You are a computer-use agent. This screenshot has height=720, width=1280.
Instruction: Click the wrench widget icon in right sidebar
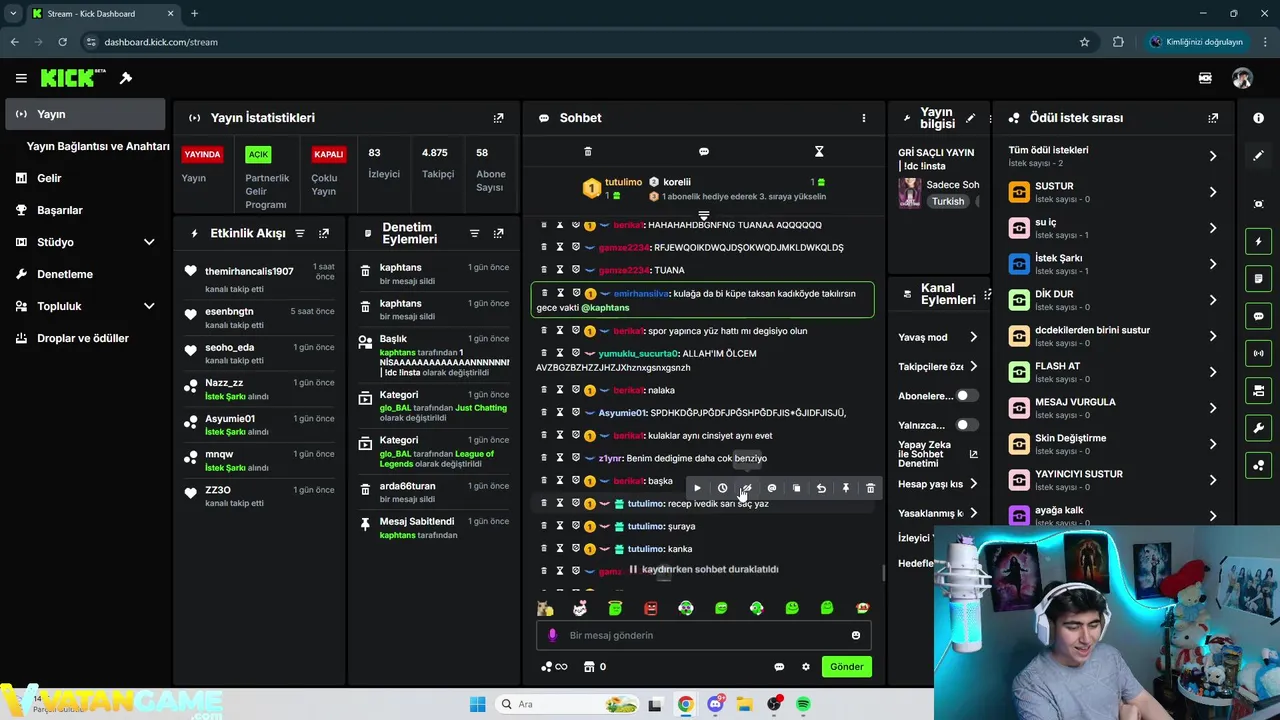1258,428
